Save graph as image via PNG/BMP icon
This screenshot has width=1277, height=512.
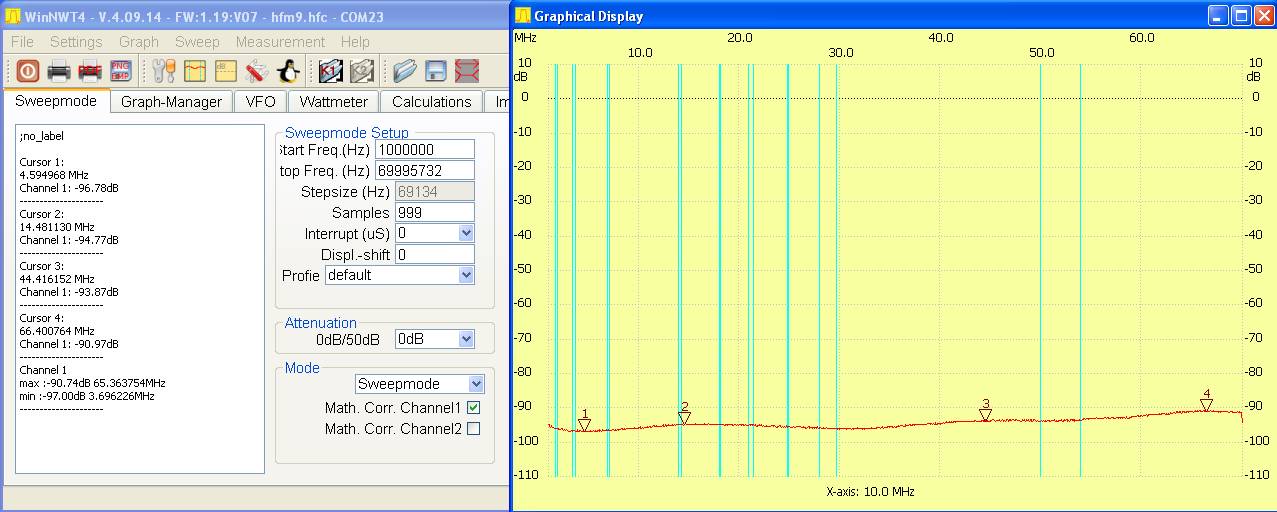pos(121,71)
